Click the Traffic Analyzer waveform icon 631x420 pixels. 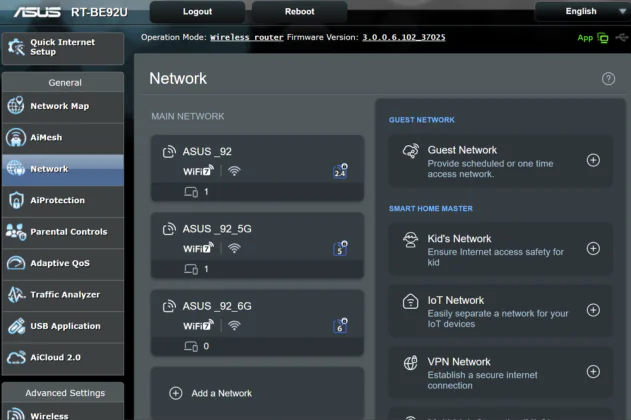(16, 294)
